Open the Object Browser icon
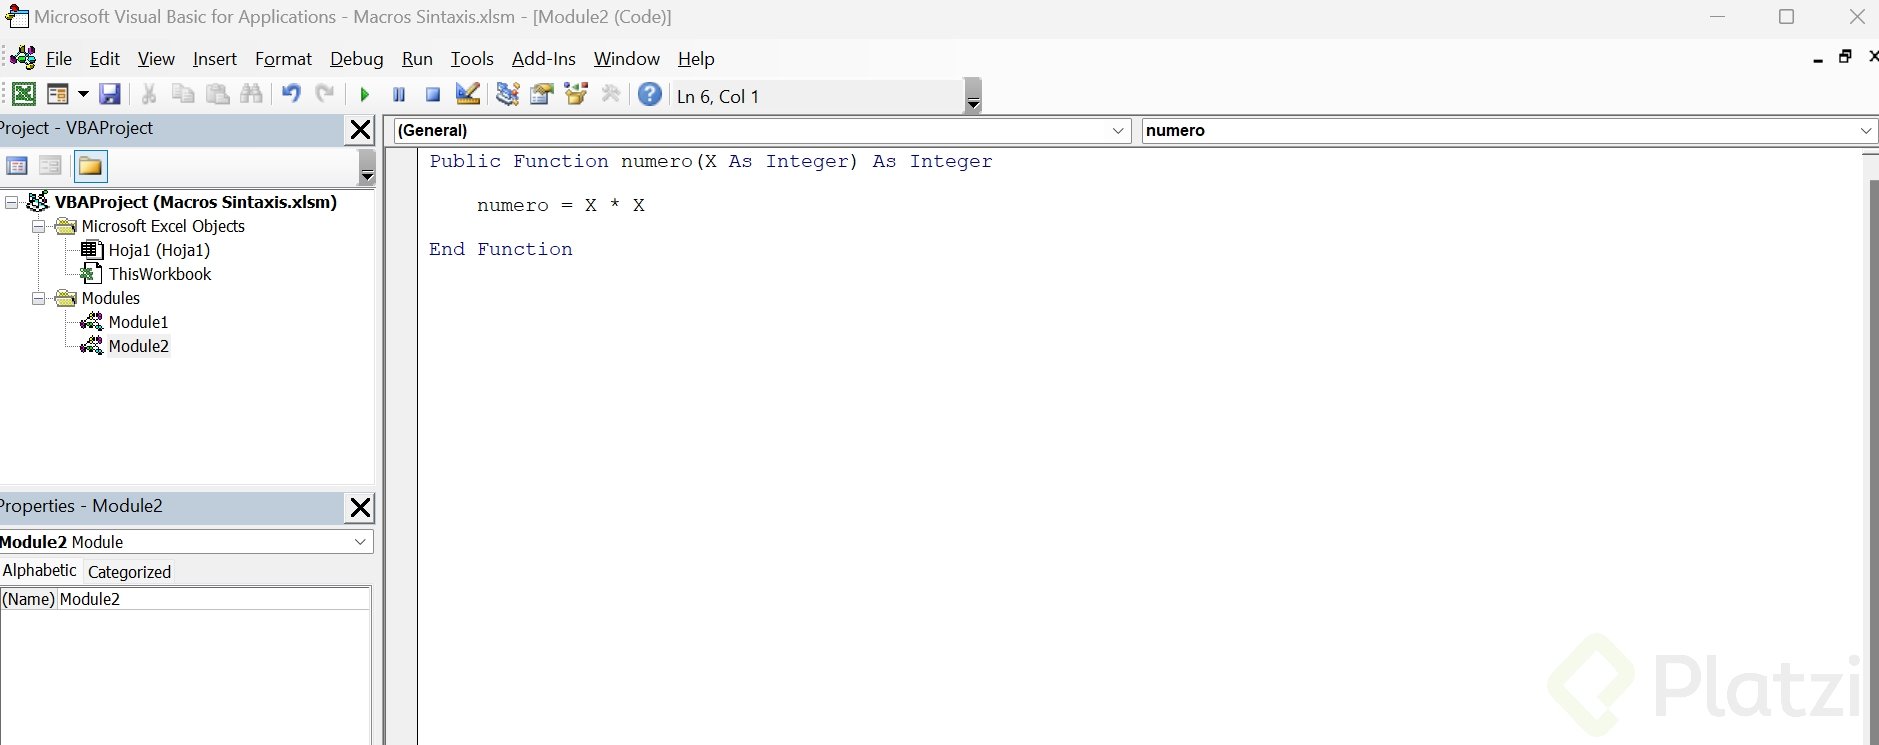This screenshot has height=745, width=1879. pyautogui.click(x=576, y=94)
